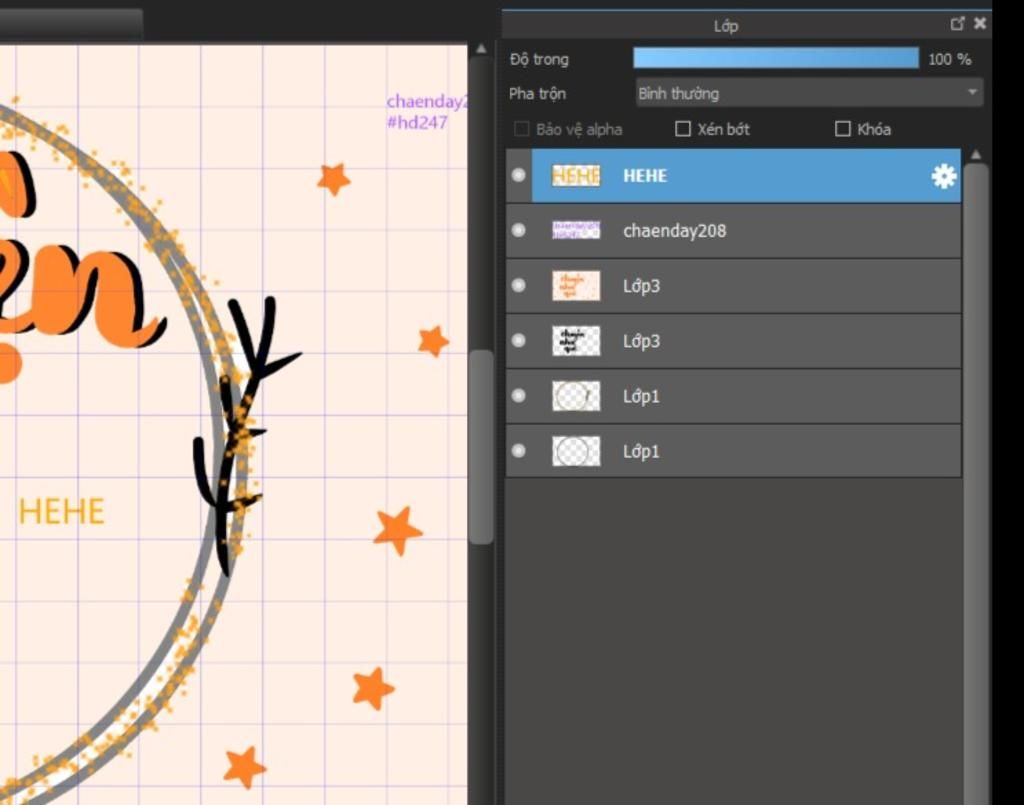Click the layer list scrollbar thumb
The image size is (1024, 805).
pyautogui.click(x=976, y=483)
